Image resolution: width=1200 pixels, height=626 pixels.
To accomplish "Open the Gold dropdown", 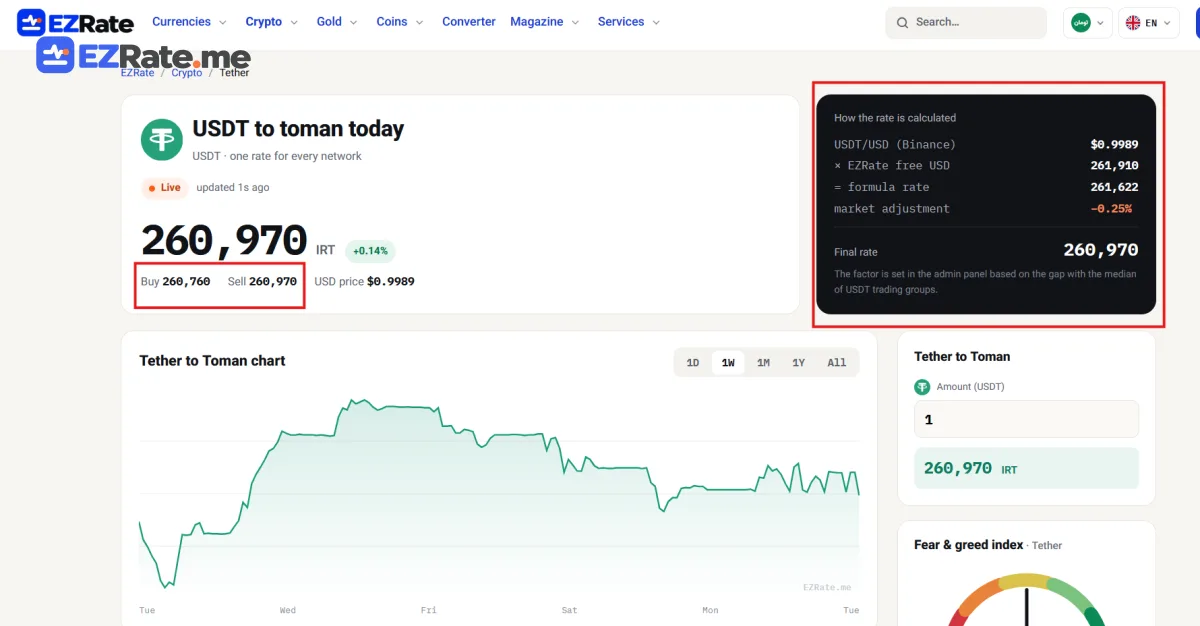I will click(337, 22).
